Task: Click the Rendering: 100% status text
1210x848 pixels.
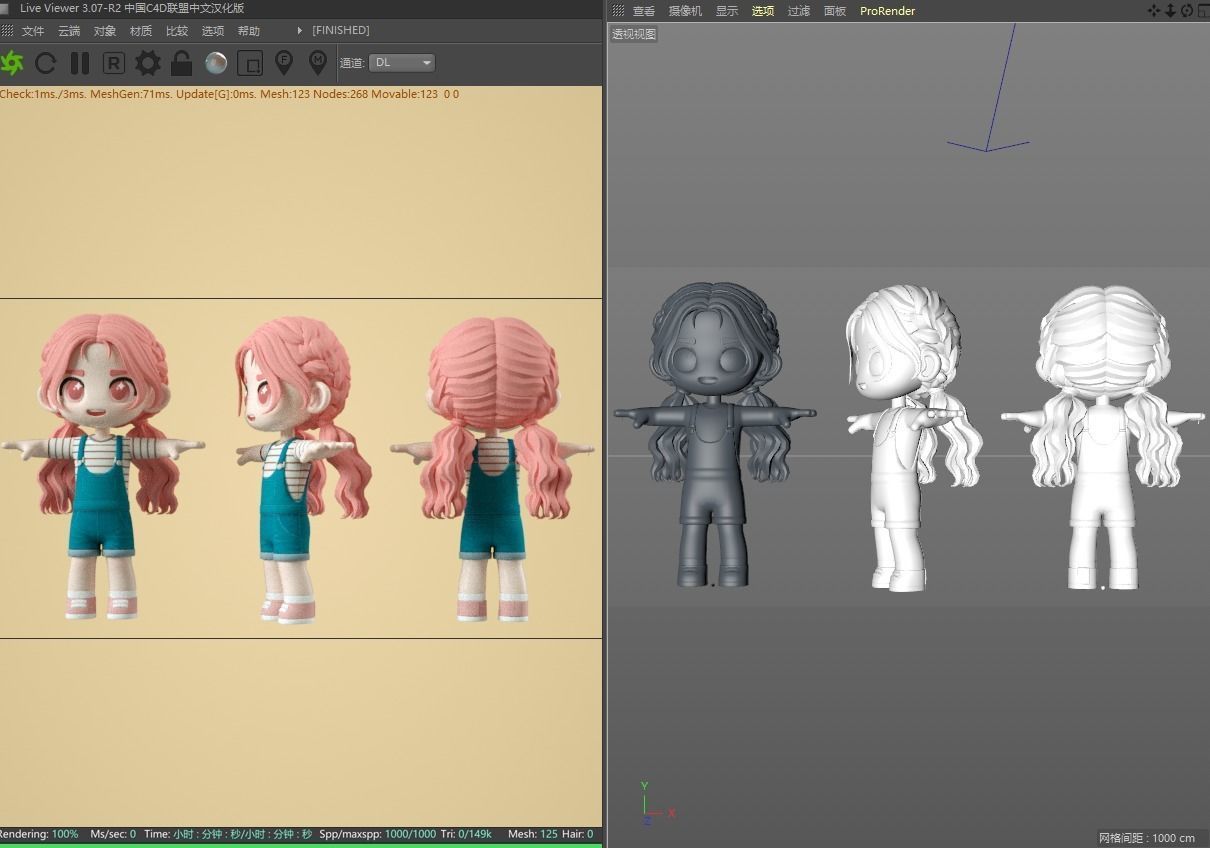Action: [x=39, y=834]
